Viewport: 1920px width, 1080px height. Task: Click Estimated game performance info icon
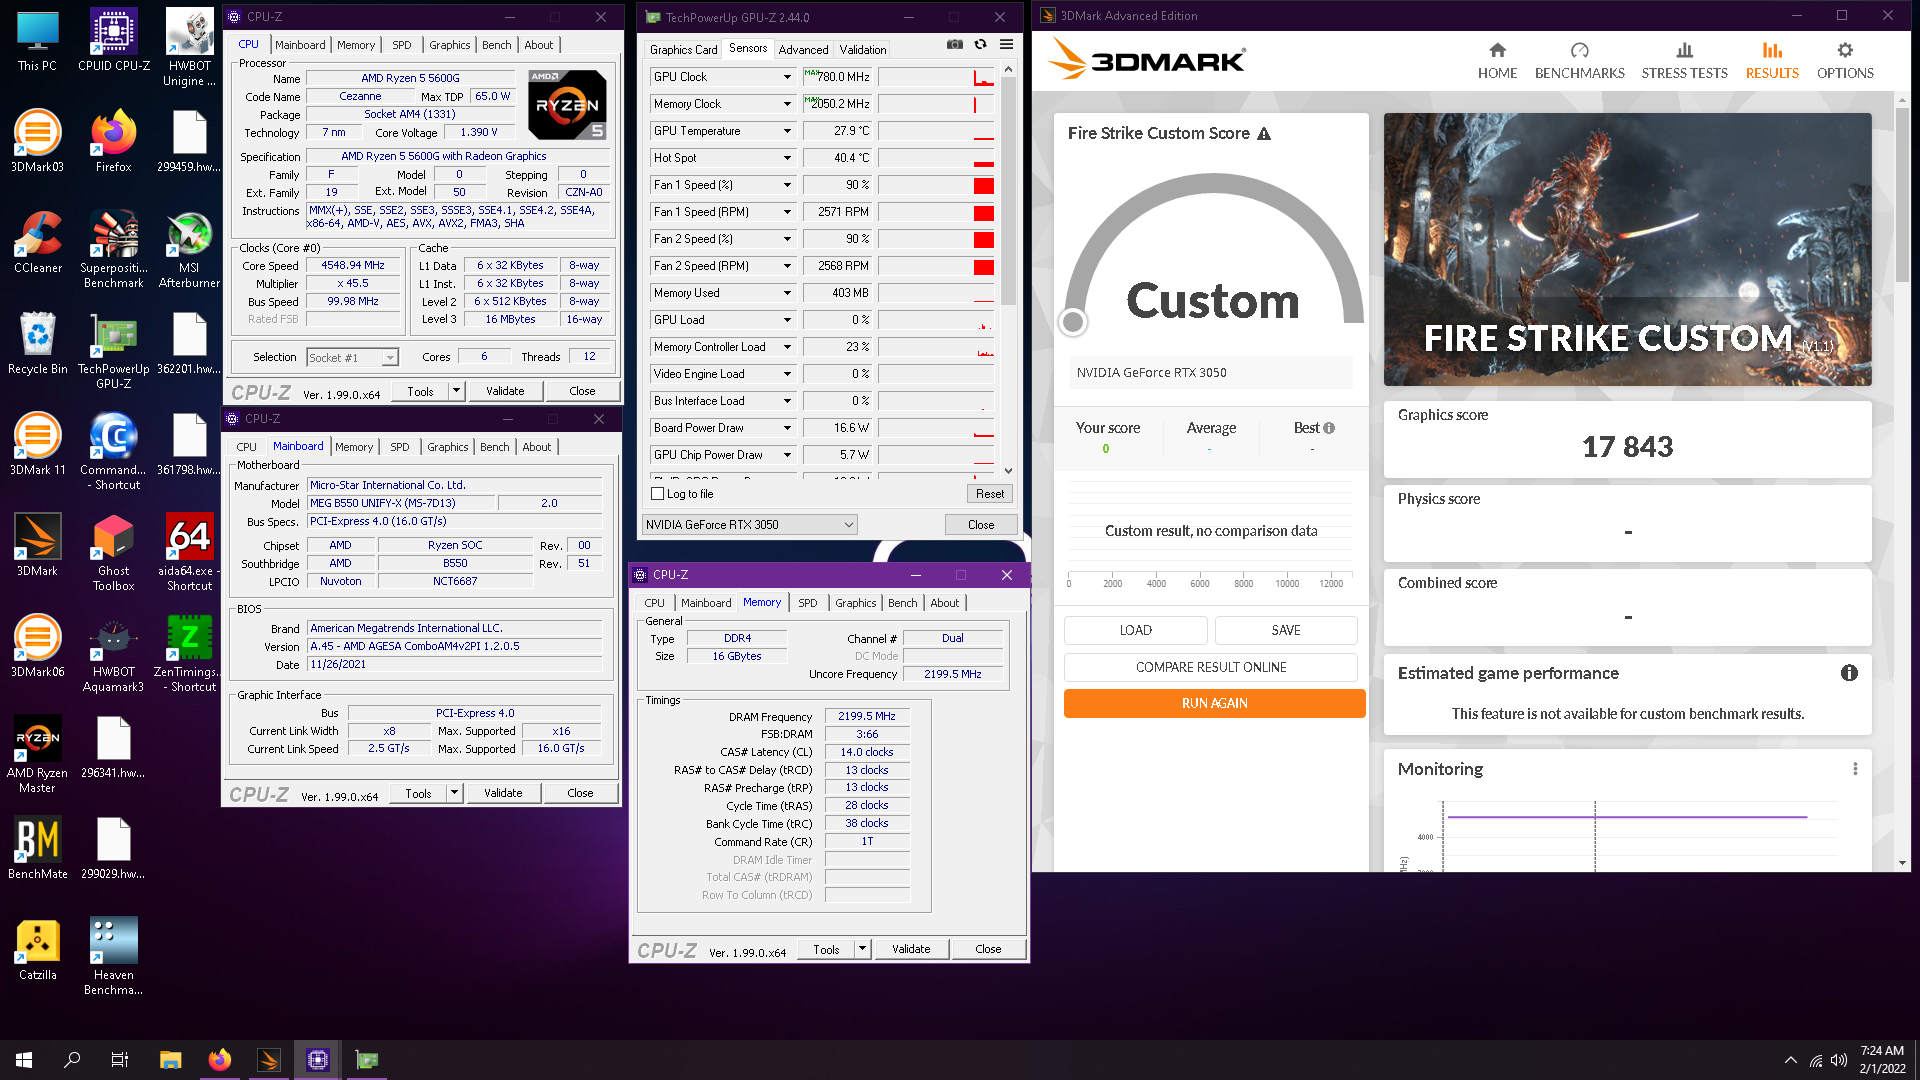click(1849, 673)
